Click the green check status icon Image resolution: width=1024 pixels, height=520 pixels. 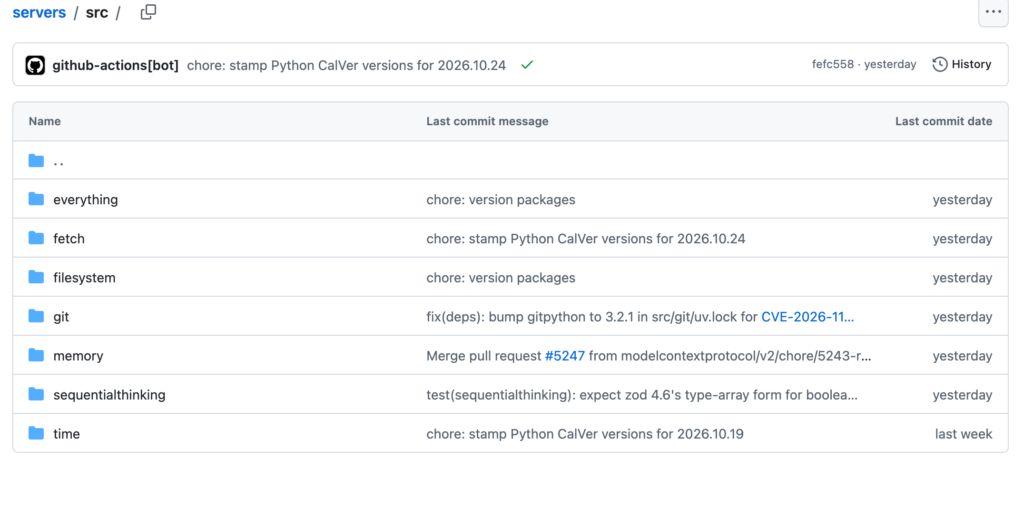tap(527, 65)
